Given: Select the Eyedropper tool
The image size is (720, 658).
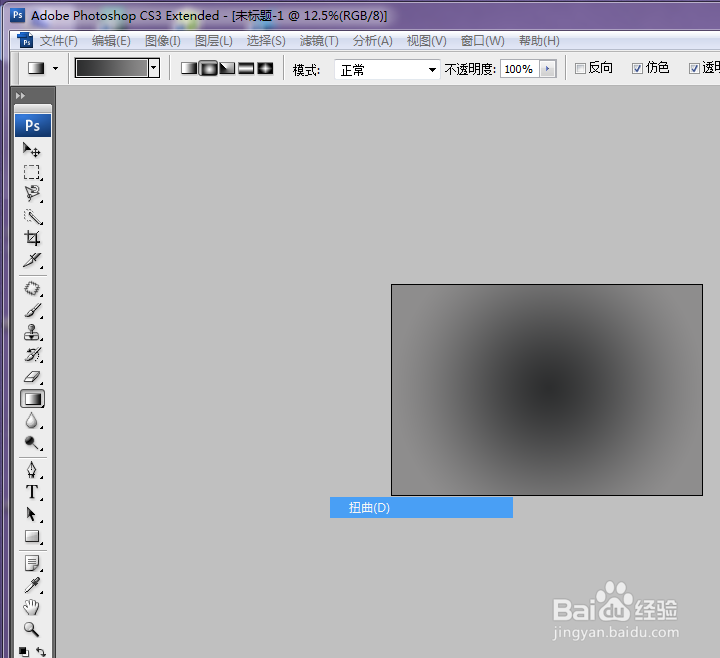Looking at the screenshot, I should point(32,585).
